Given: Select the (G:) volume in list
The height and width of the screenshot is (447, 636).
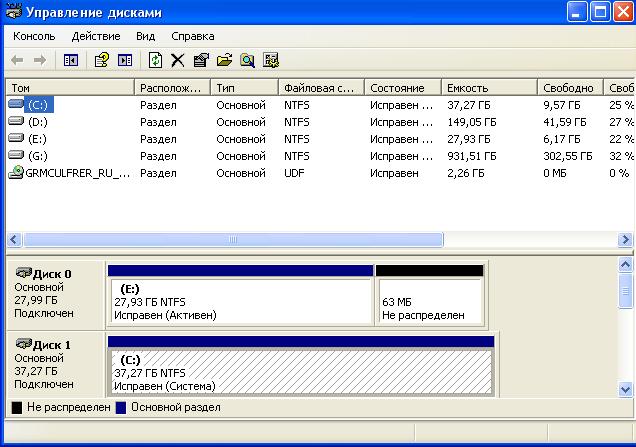Looking at the screenshot, I should coord(38,156).
